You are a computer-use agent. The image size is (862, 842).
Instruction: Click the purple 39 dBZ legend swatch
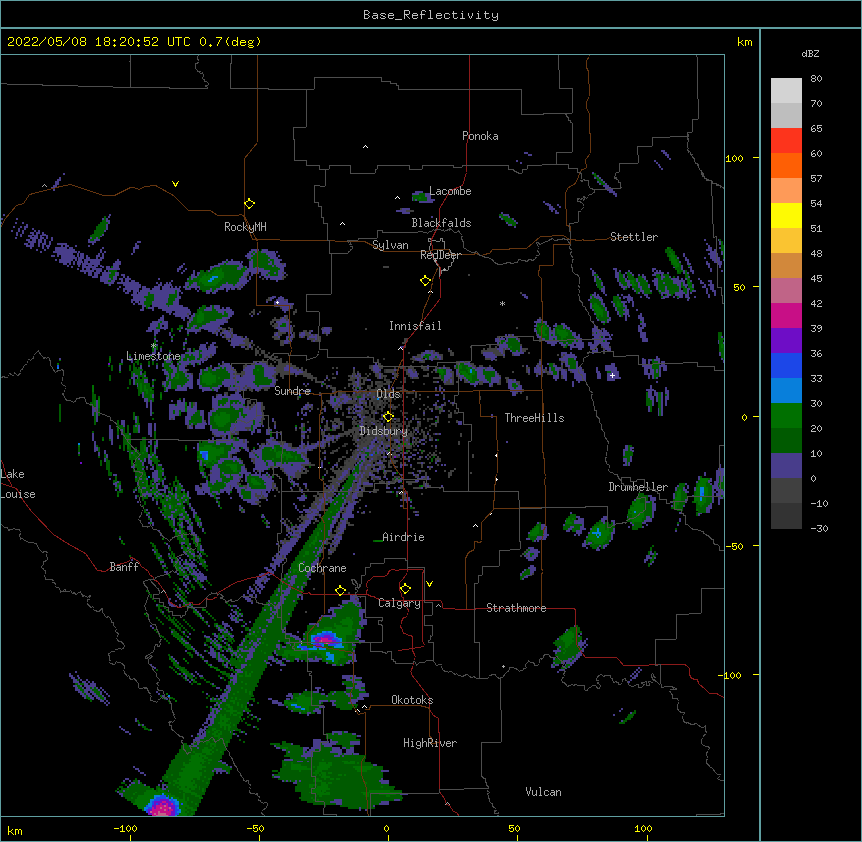pos(786,341)
